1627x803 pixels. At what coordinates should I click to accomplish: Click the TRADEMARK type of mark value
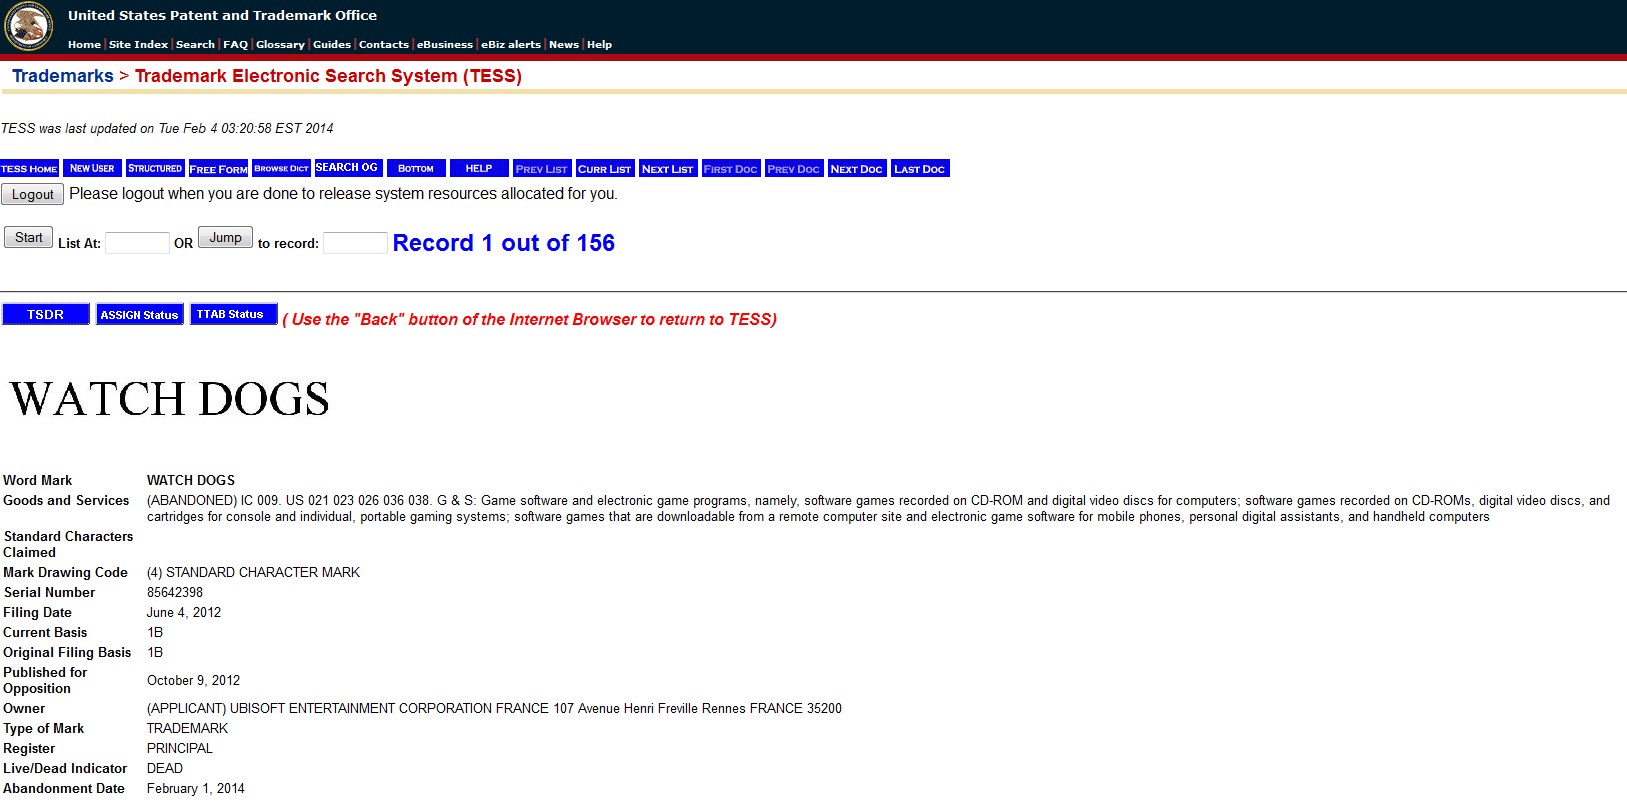[187, 728]
